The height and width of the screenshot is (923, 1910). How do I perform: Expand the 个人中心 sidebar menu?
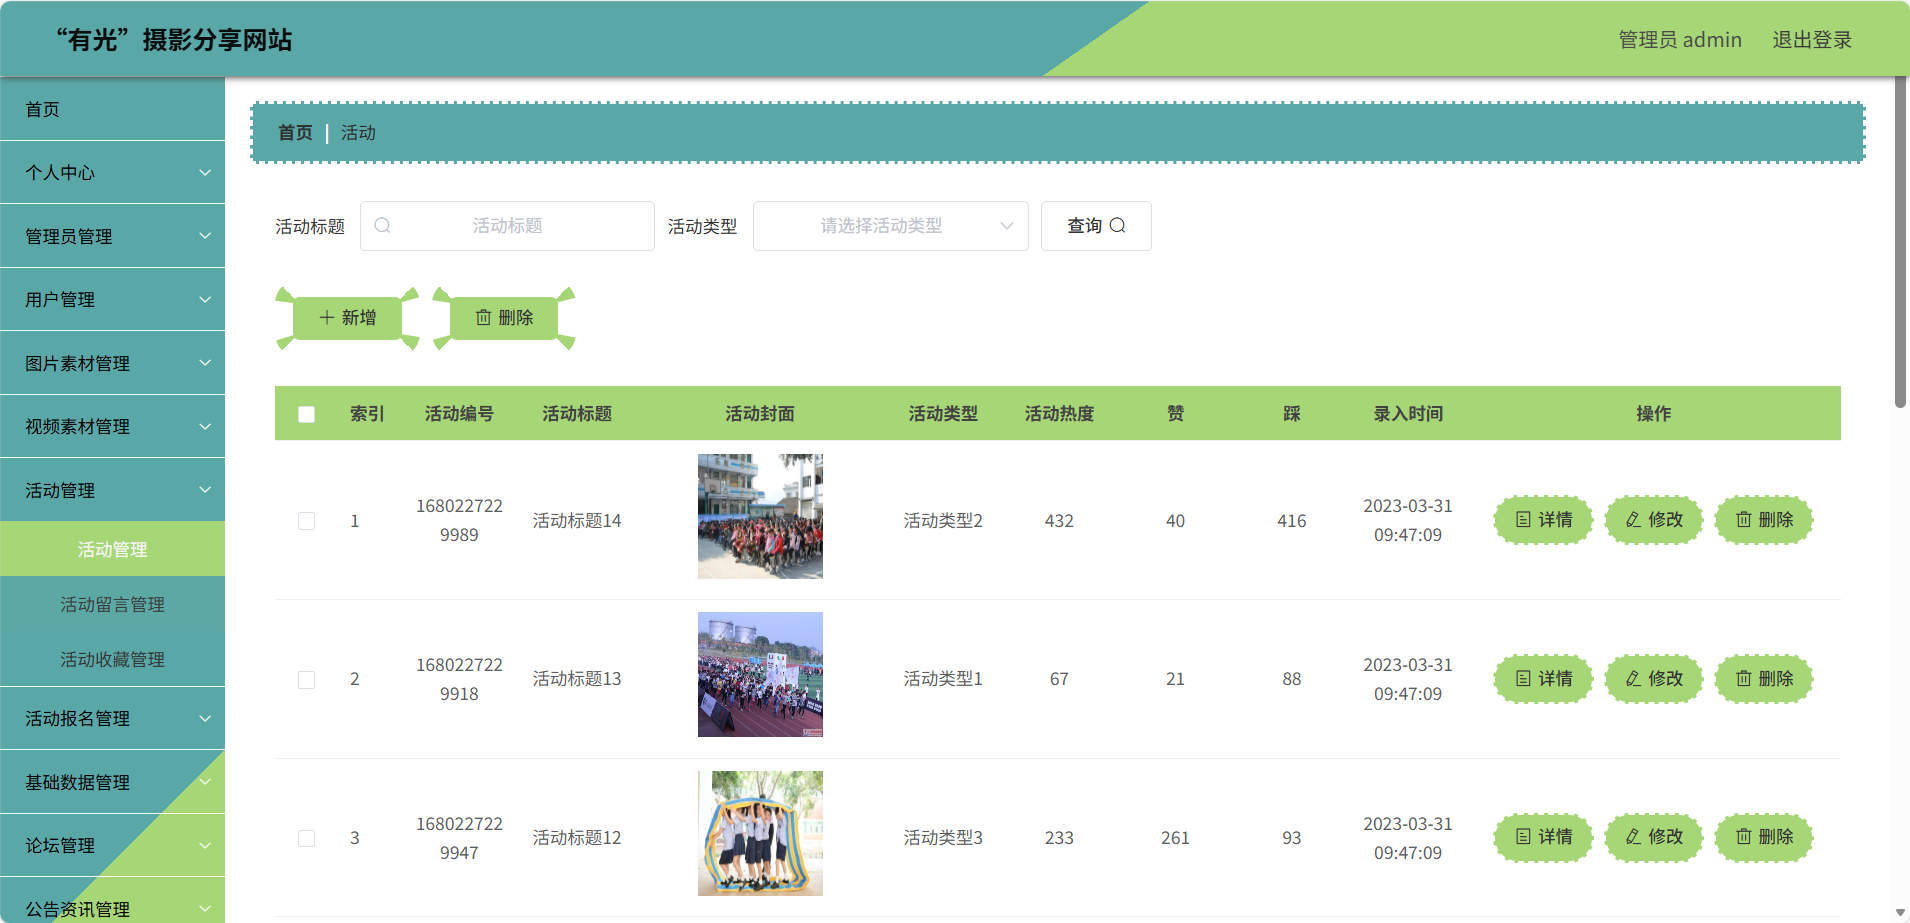click(112, 173)
